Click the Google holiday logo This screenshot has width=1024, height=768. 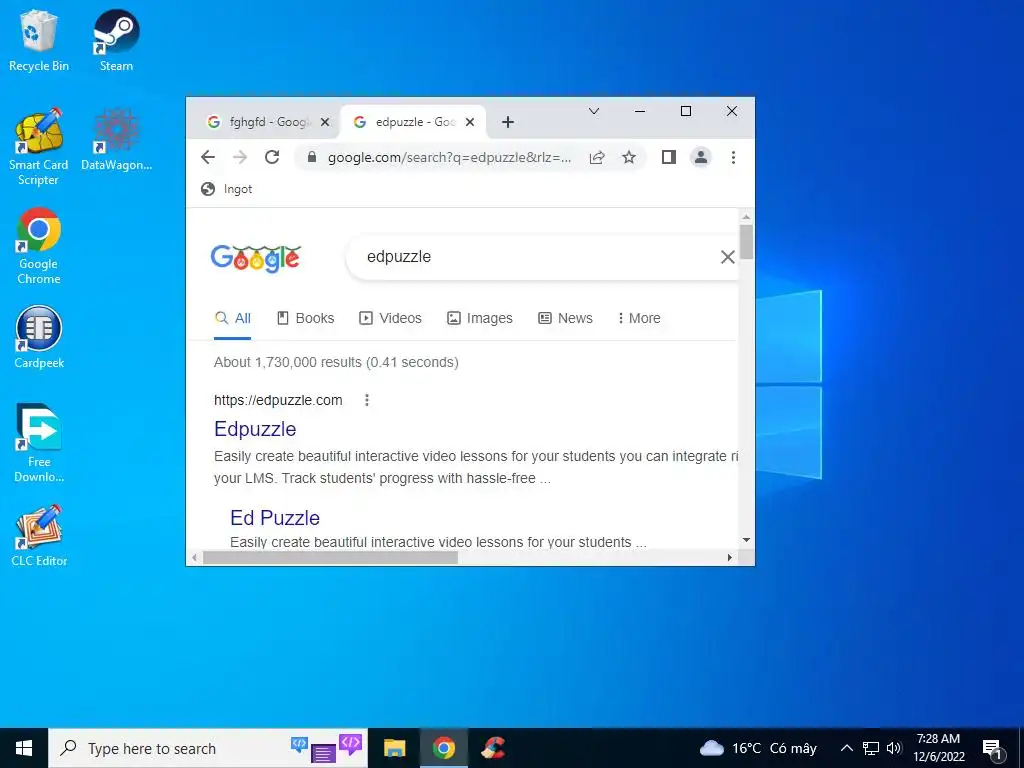(255, 259)
